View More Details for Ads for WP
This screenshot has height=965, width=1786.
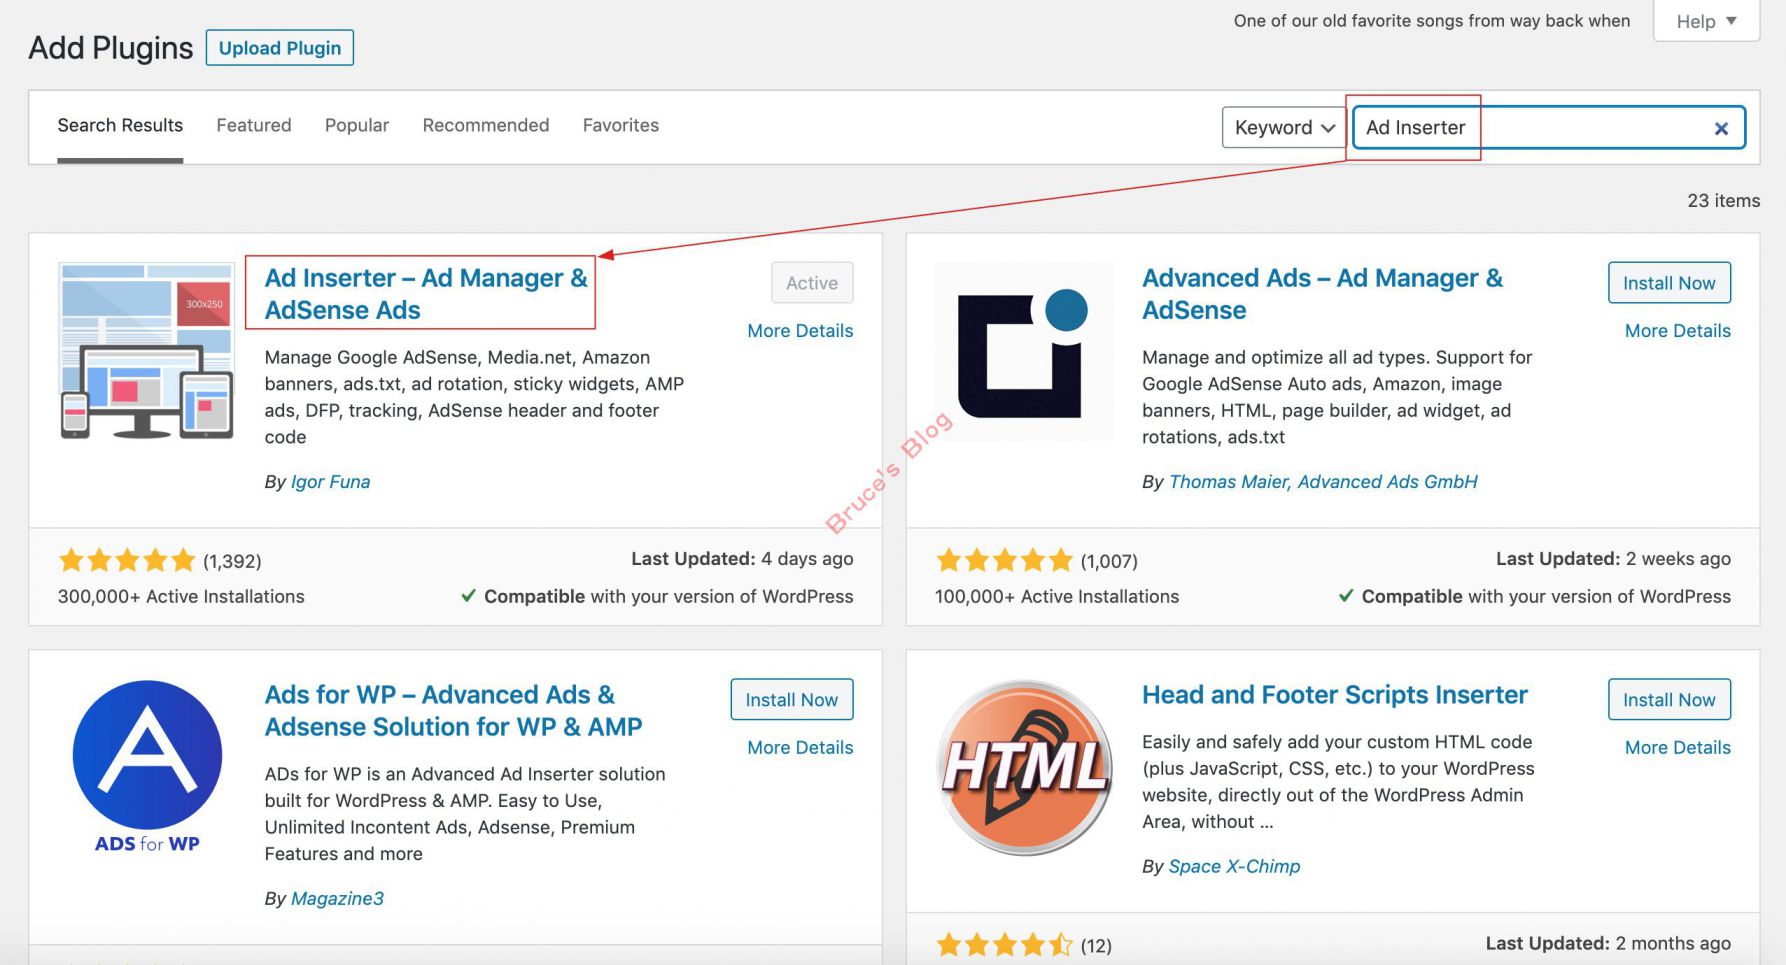(x=800, y=748)
